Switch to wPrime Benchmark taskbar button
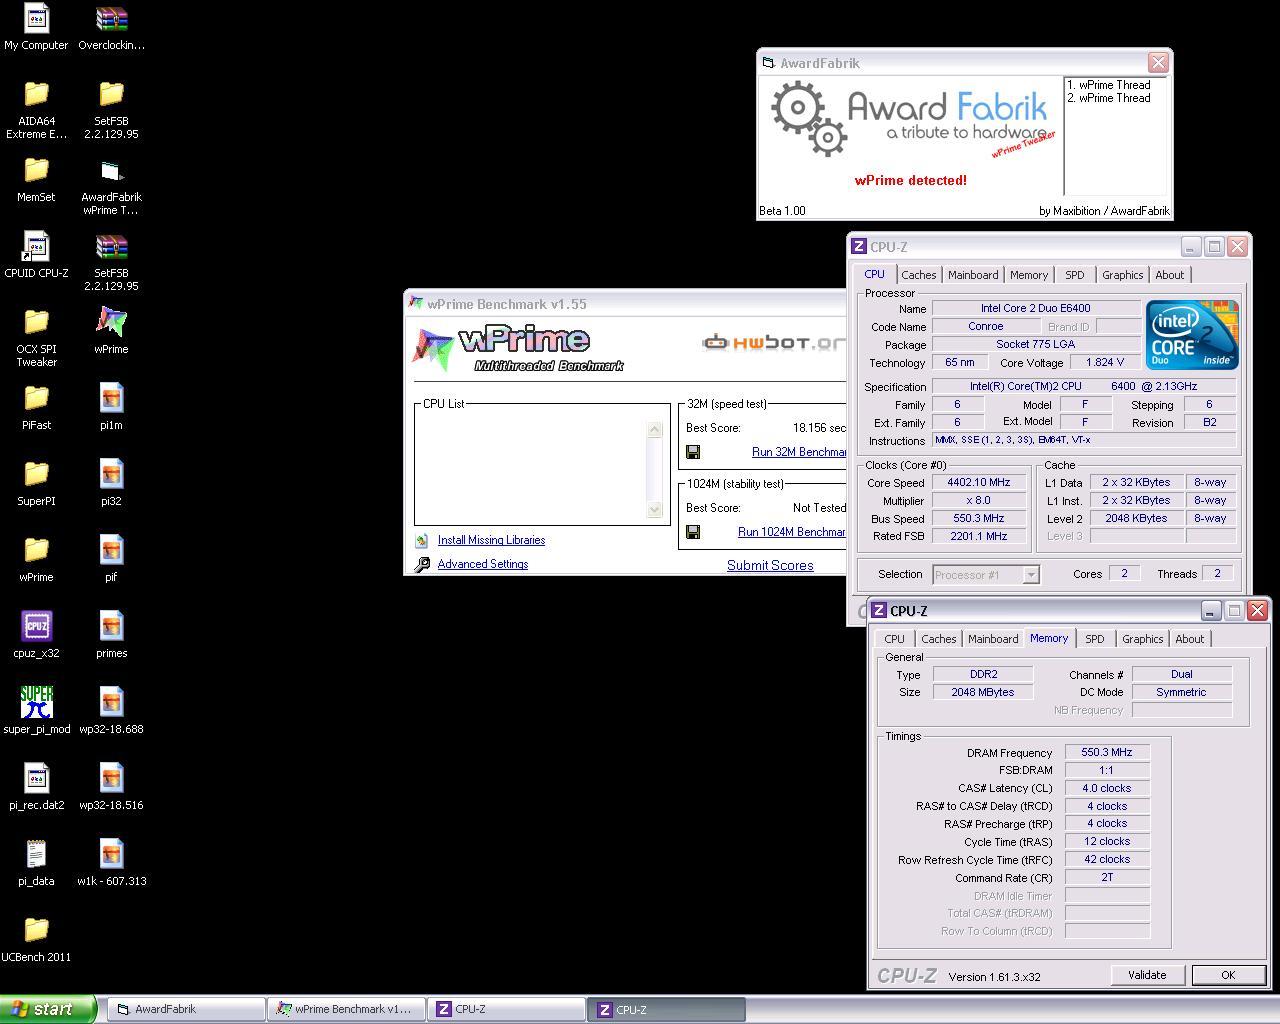 (345, 1010)
